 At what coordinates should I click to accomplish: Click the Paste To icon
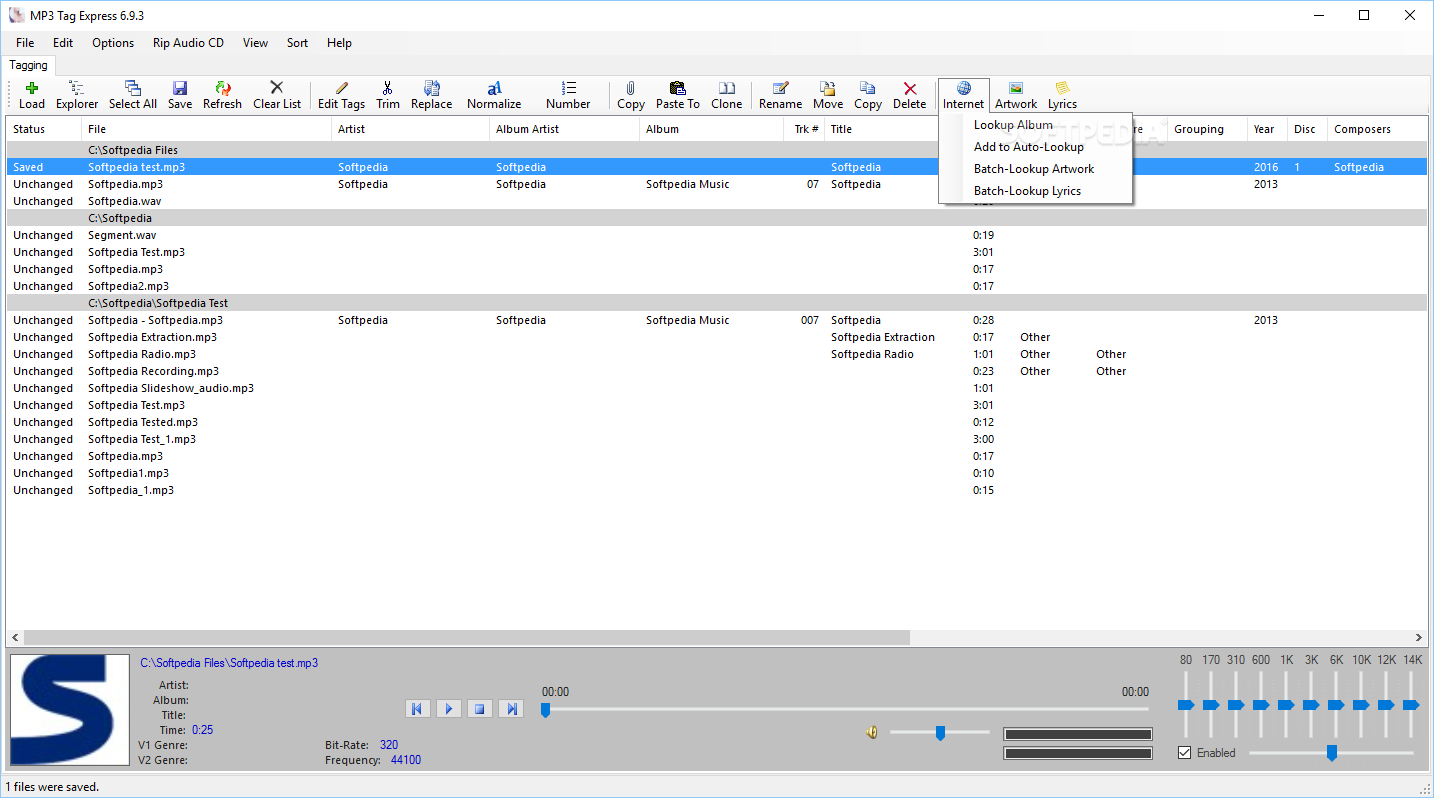click(678, 95)
